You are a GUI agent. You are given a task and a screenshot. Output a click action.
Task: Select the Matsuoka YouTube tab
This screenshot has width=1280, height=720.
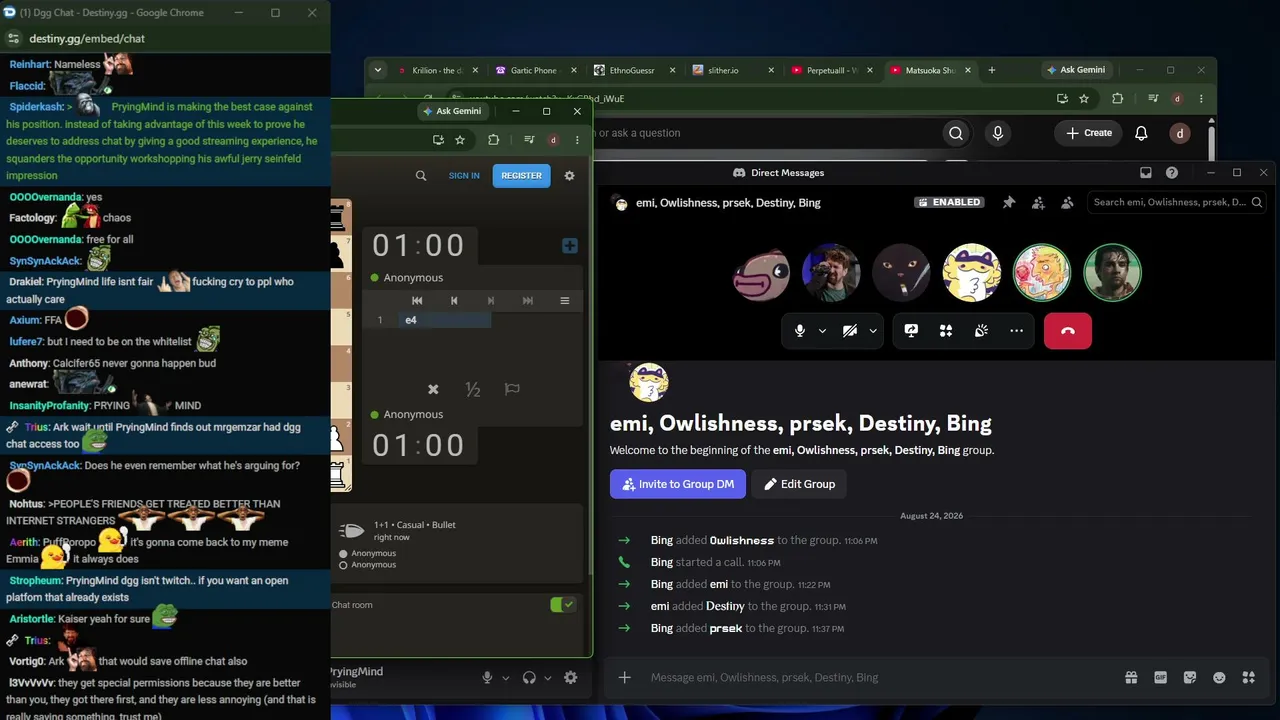[x=931, y=70]
